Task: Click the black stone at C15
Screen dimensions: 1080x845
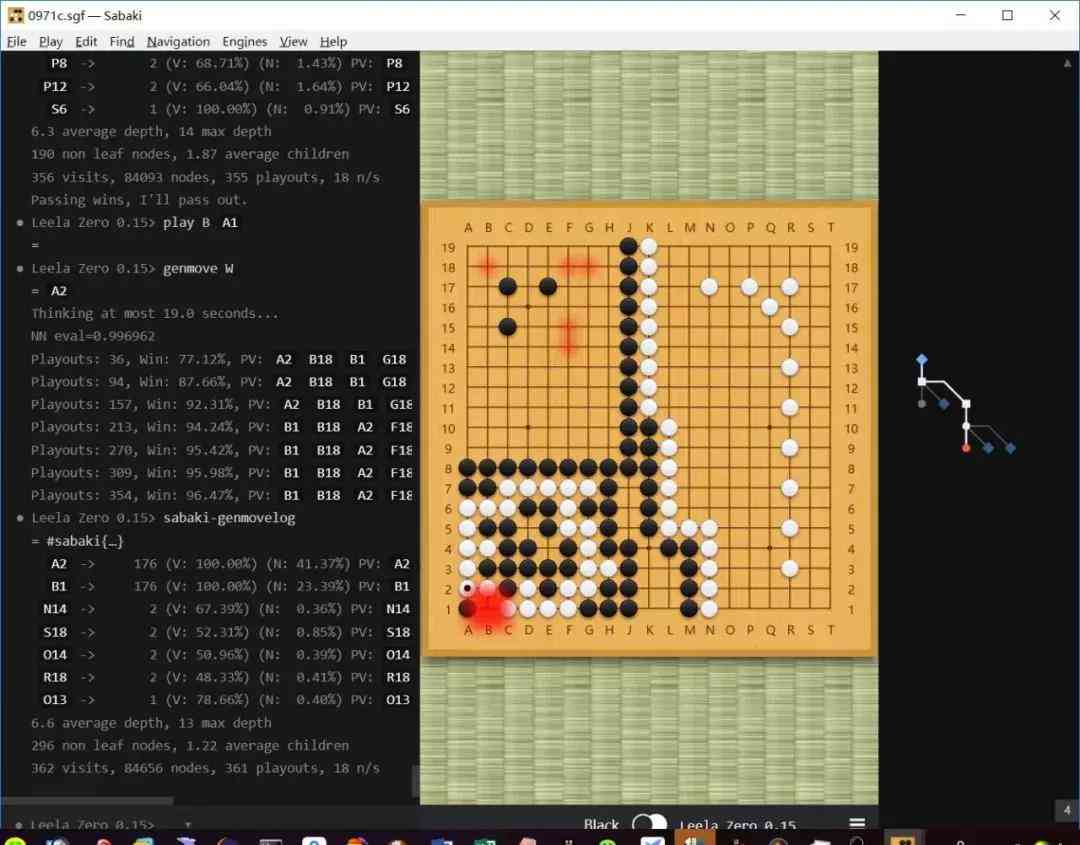Action: [508, 327]
